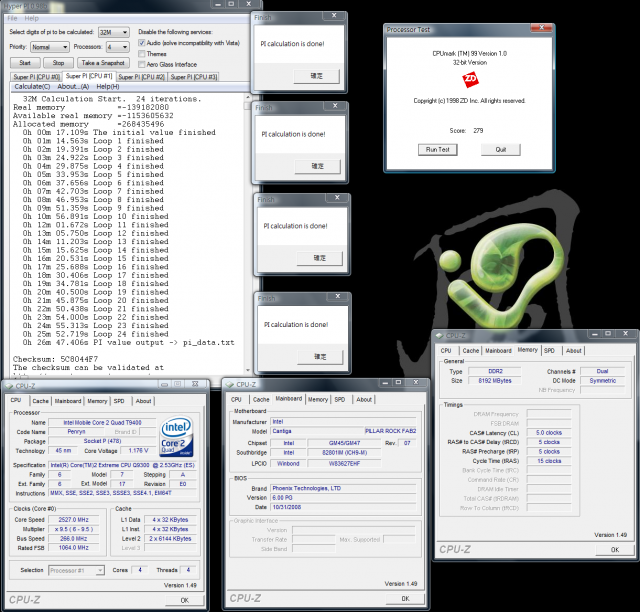640x612 pixels.
Task: Toggle Audio incompatibility with Vista checkbox
Action: click(x=142, y=43)
